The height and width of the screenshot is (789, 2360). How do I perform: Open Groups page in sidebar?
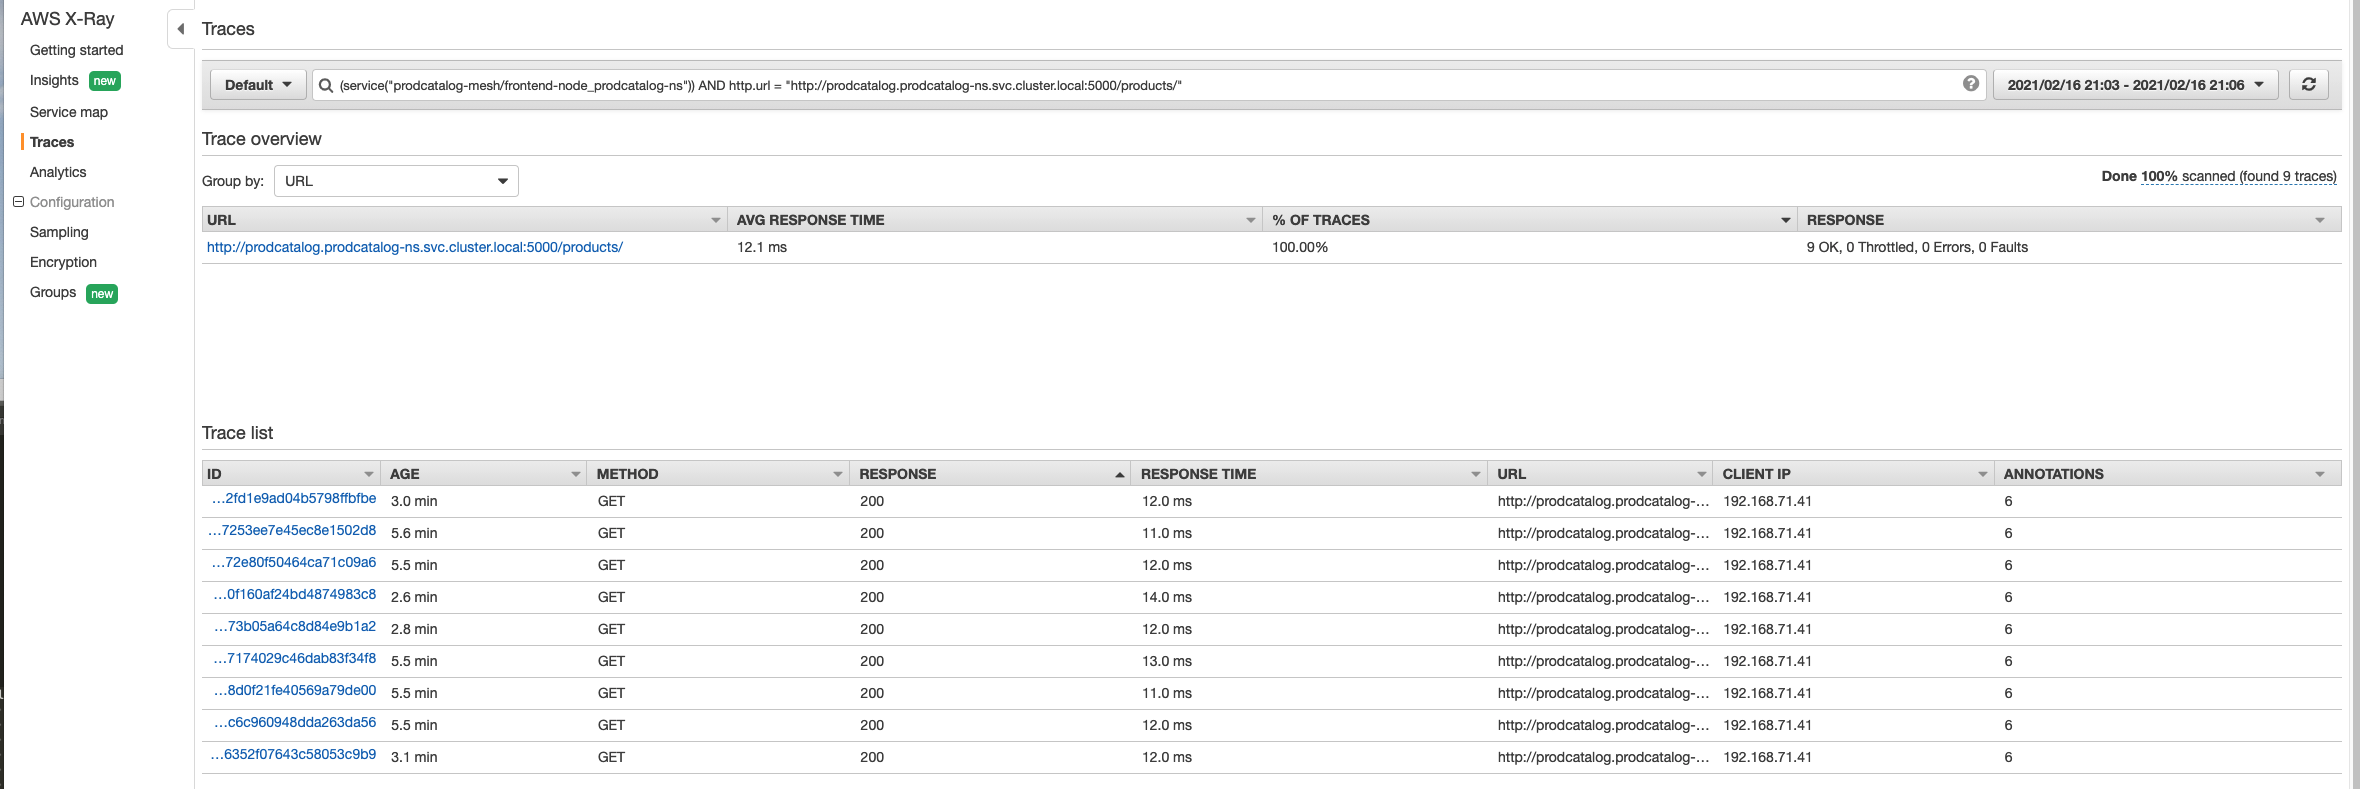(53, 292)
